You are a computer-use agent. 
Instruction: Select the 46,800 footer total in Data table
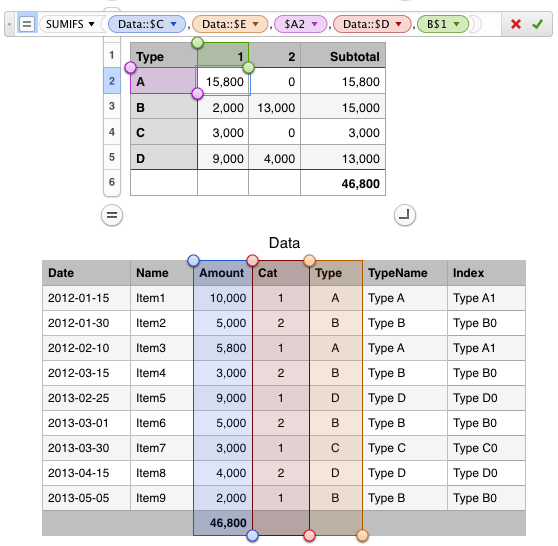coord(223,523)
